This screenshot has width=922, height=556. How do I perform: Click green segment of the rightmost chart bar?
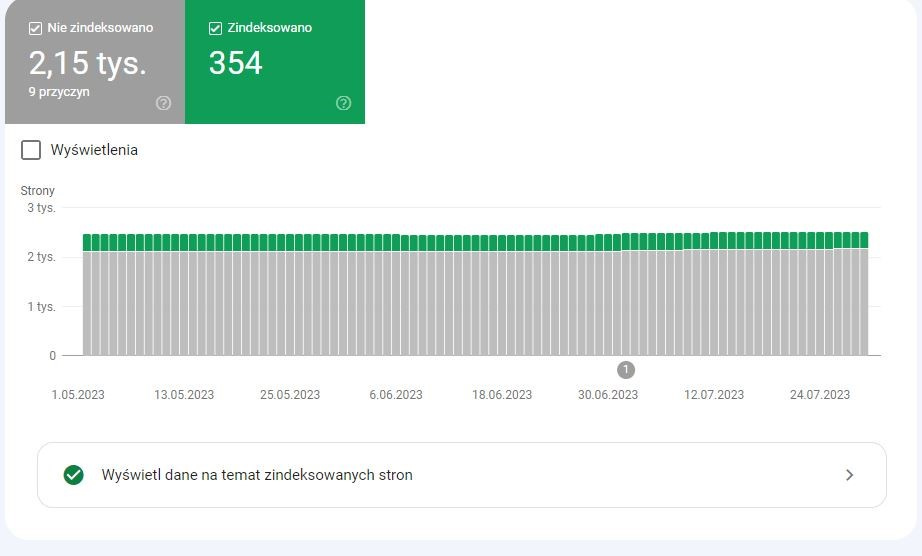(863, 240)
